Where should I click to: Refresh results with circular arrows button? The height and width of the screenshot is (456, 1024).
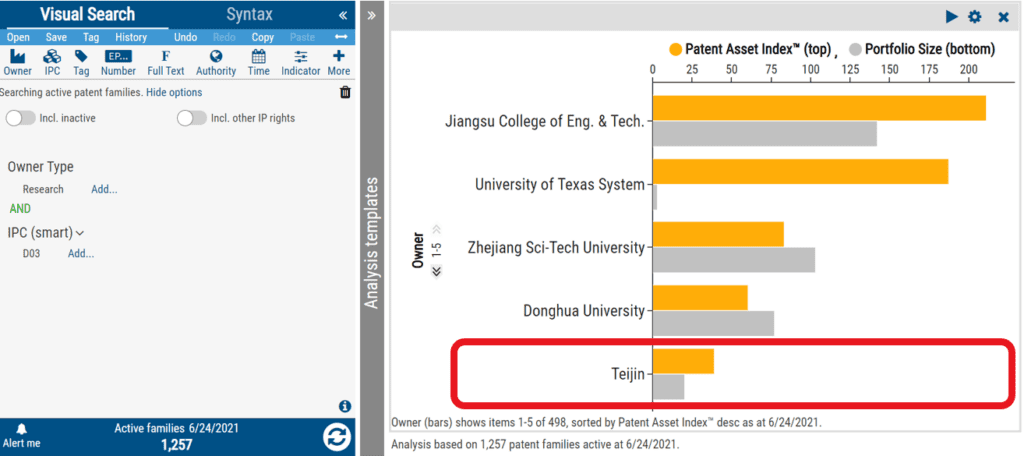pos(337,436)
